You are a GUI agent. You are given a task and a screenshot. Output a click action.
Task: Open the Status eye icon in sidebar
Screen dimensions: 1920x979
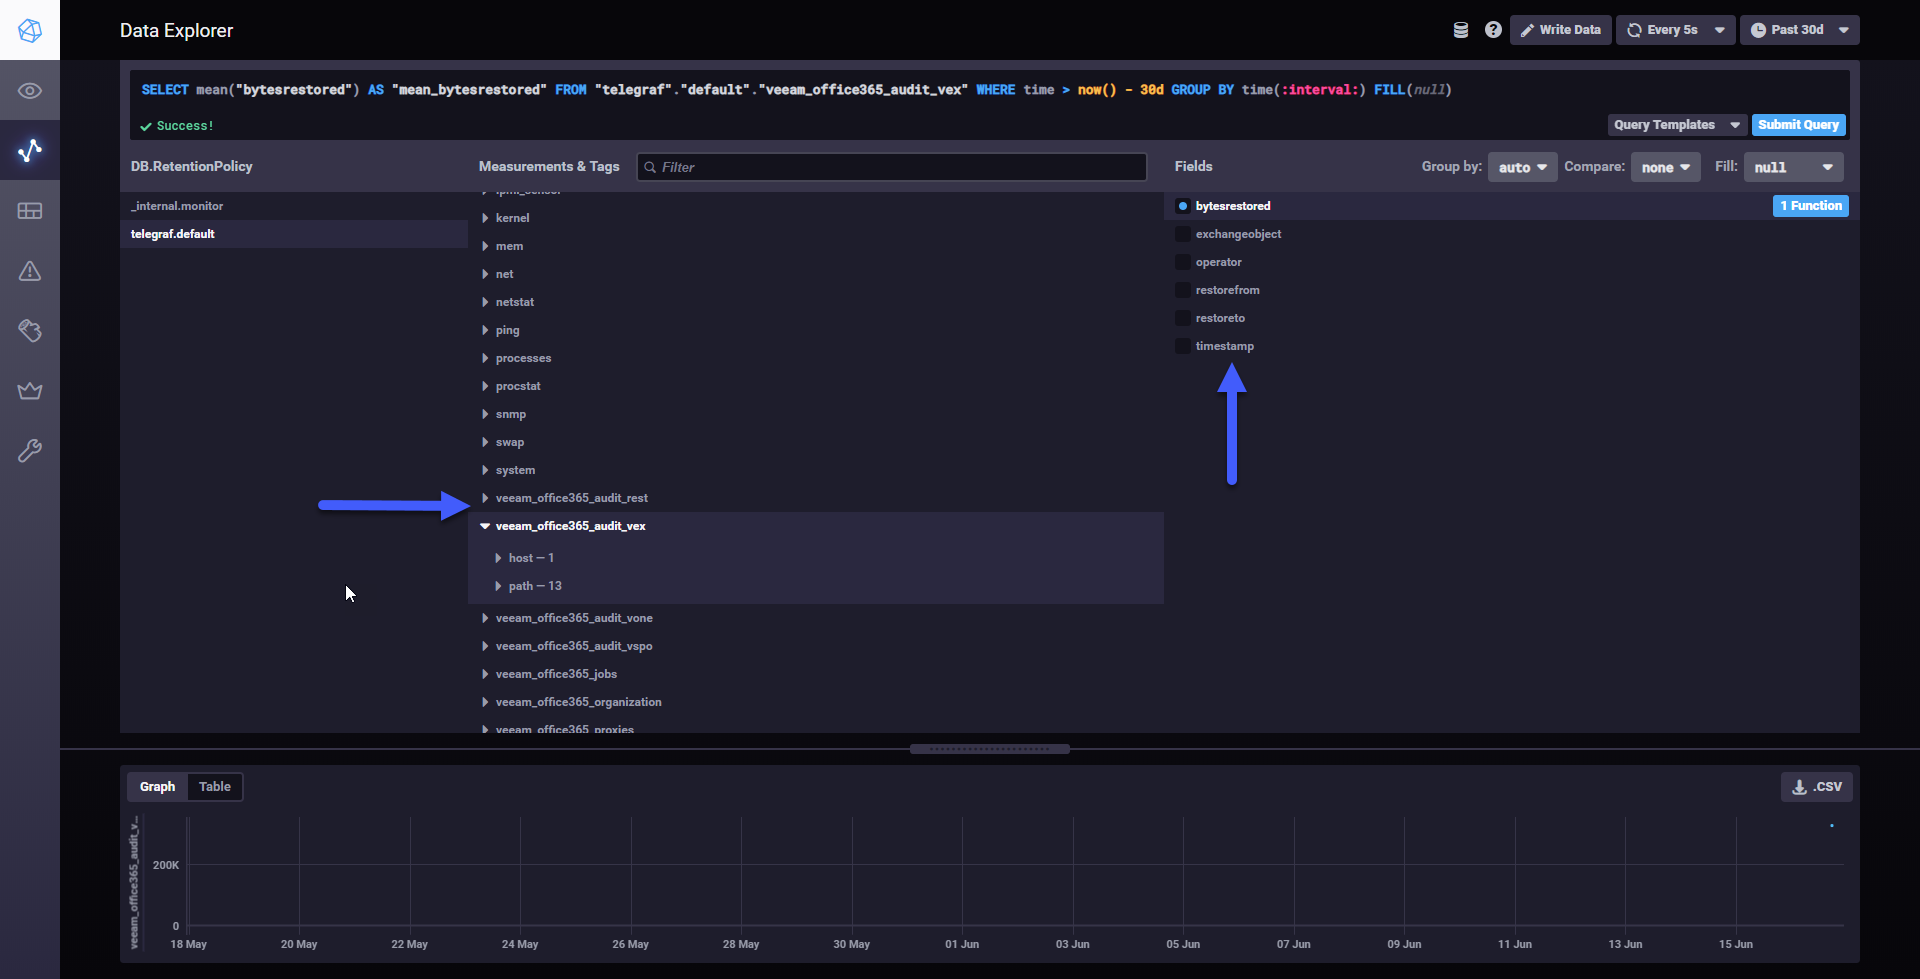pyautogui.click(x=30, y=91)
